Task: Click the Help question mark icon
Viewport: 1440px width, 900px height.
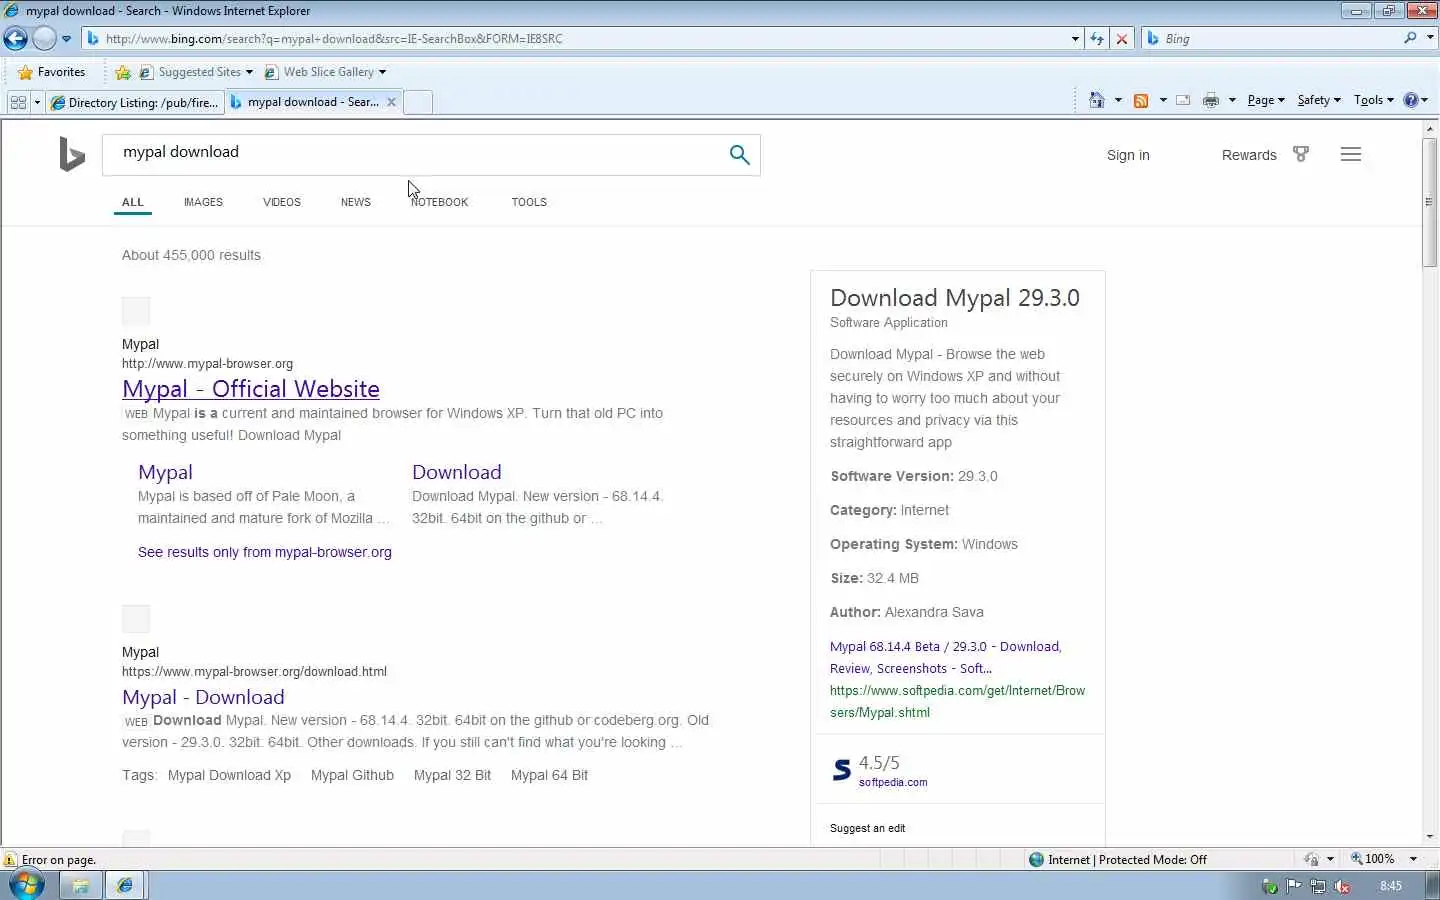Action: [1411, 100]
